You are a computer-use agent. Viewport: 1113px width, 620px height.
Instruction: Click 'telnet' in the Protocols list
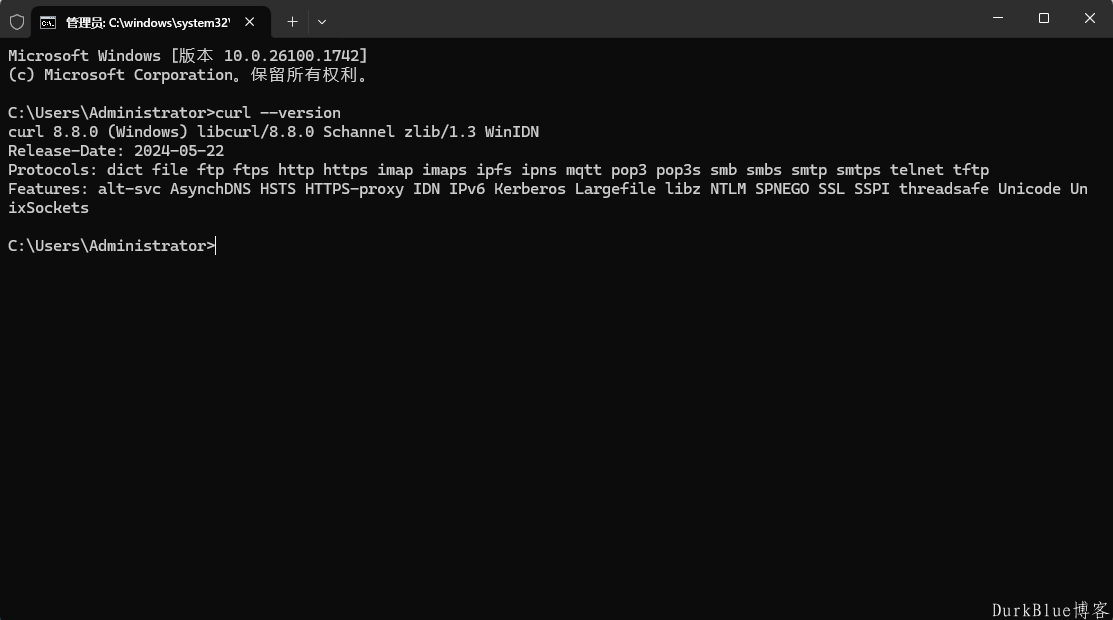916,170
